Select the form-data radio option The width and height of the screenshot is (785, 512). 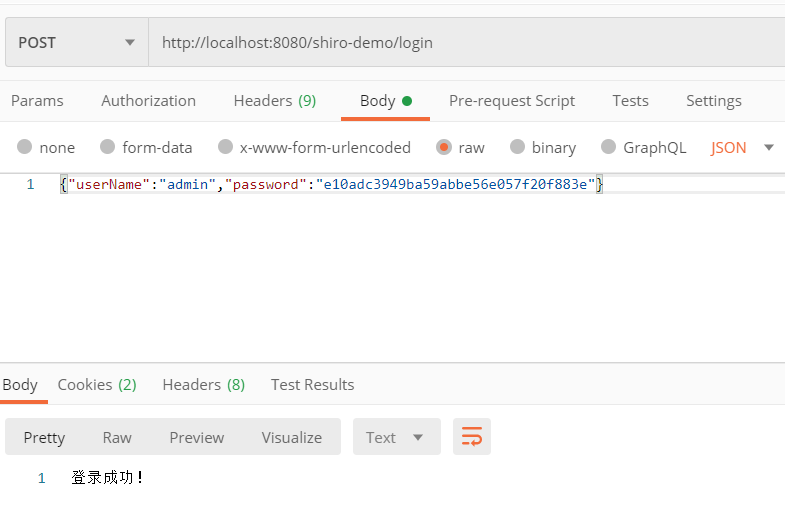[108, 147]
